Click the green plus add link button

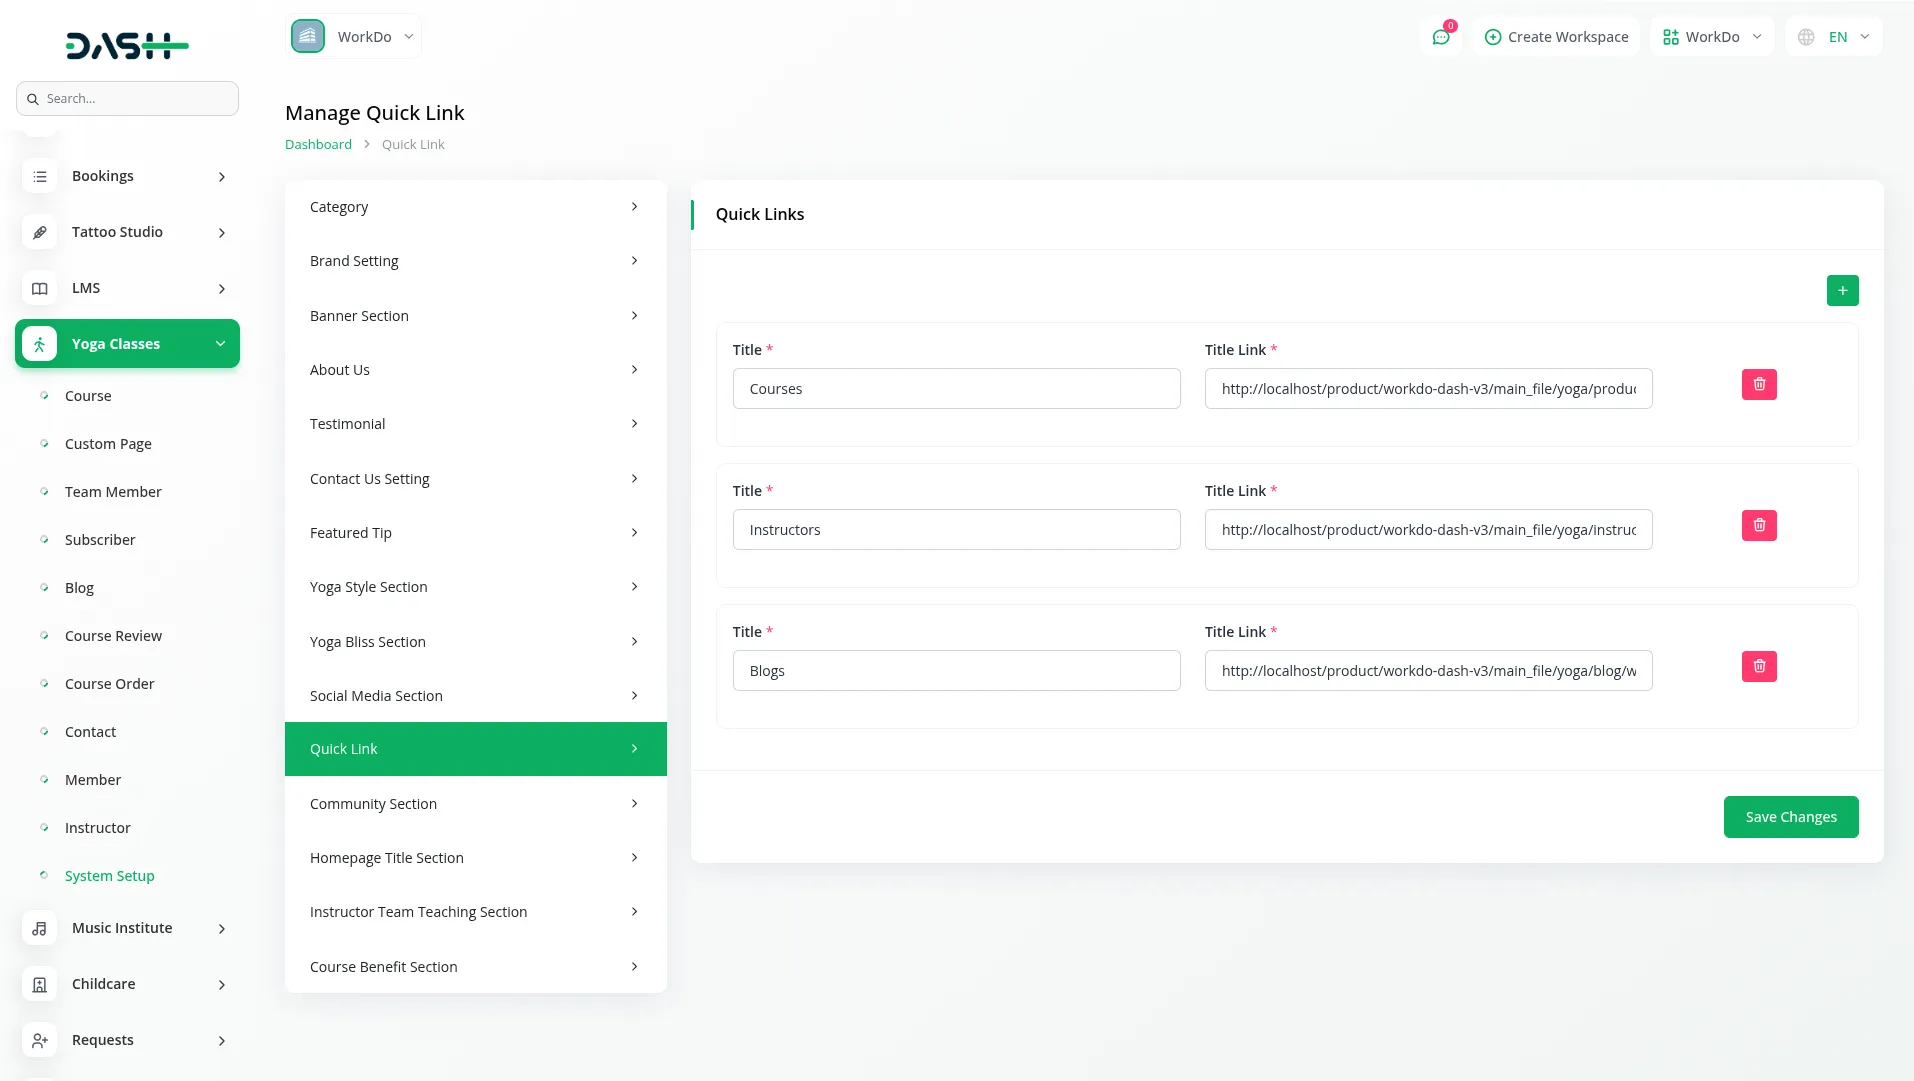point(1842,291)
